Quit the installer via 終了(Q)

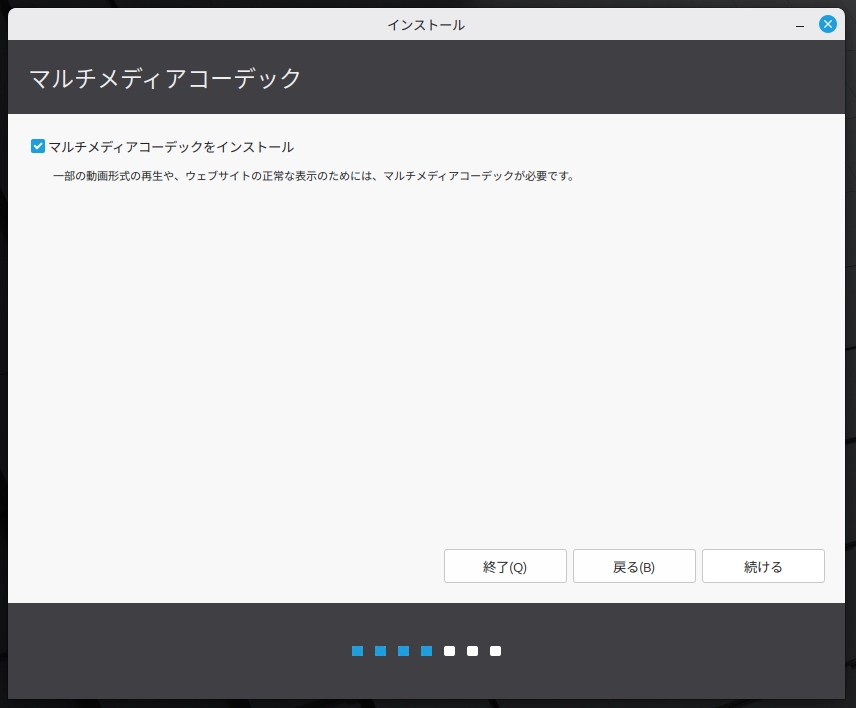point(505,566)
